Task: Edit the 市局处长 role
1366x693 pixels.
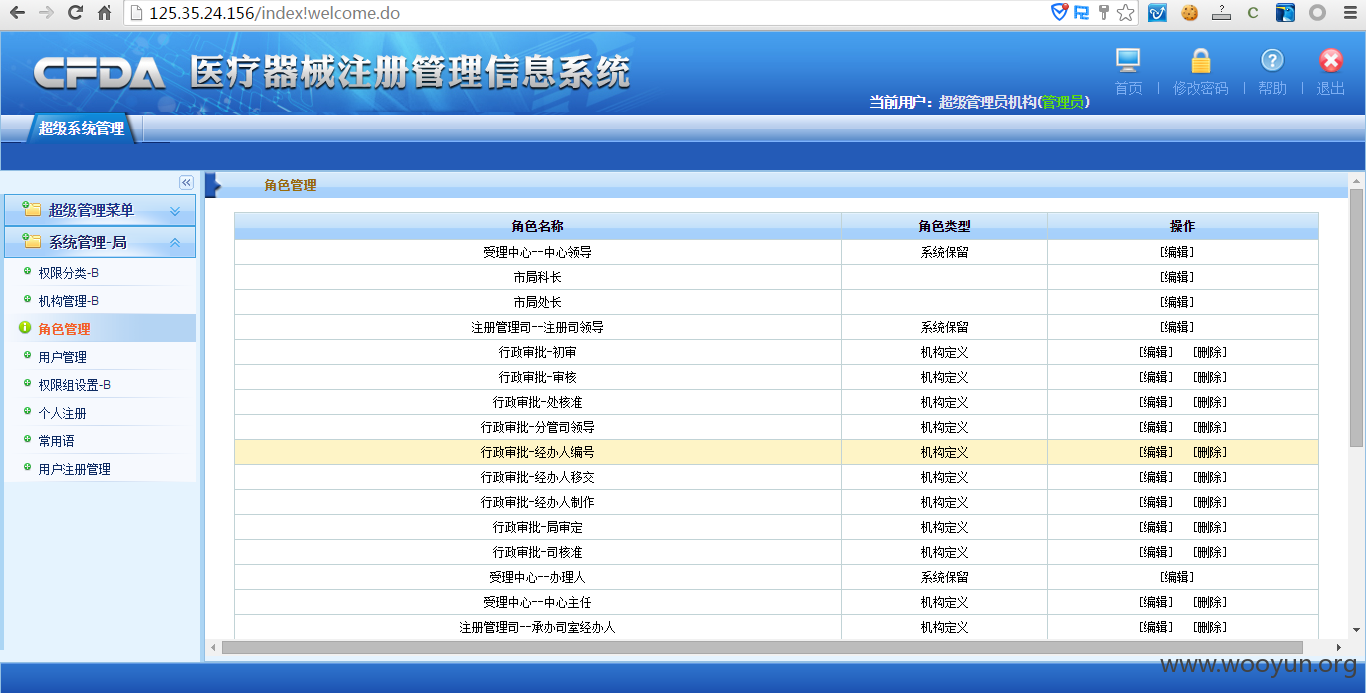Action: point(1177,302)
